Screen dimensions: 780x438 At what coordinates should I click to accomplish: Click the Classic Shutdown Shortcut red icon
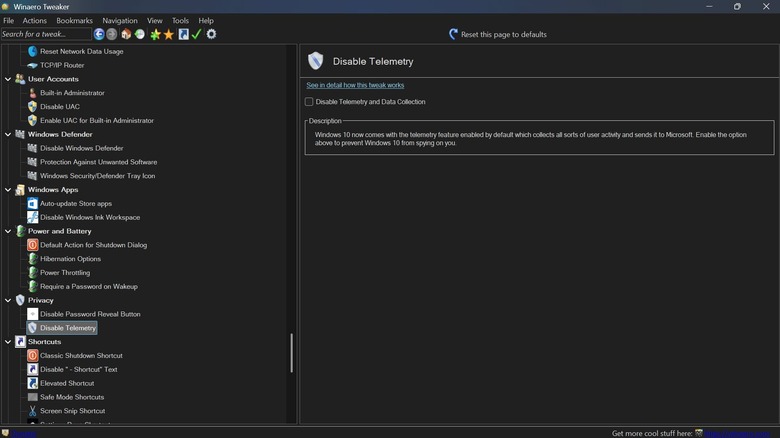32,355
